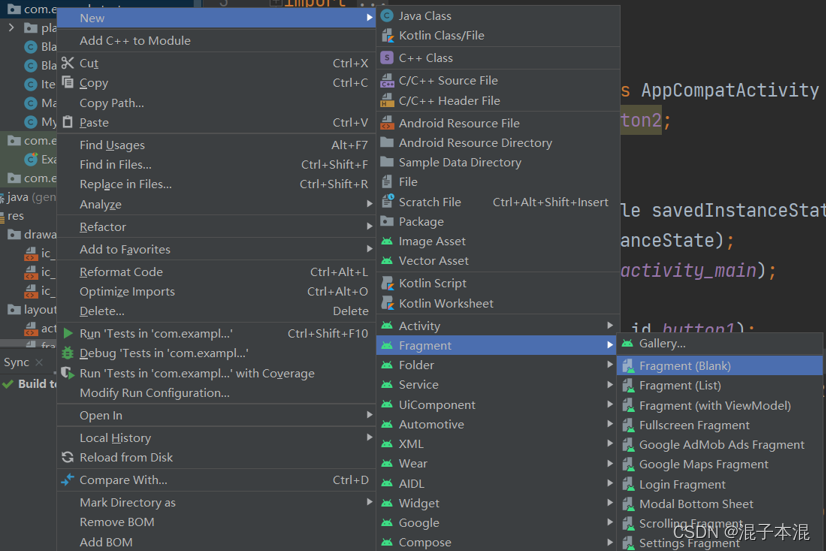Viewport: 826px width, 551px height.
Task: Expand the Refactor submenu arrow
Action: (x=369, y=227)
